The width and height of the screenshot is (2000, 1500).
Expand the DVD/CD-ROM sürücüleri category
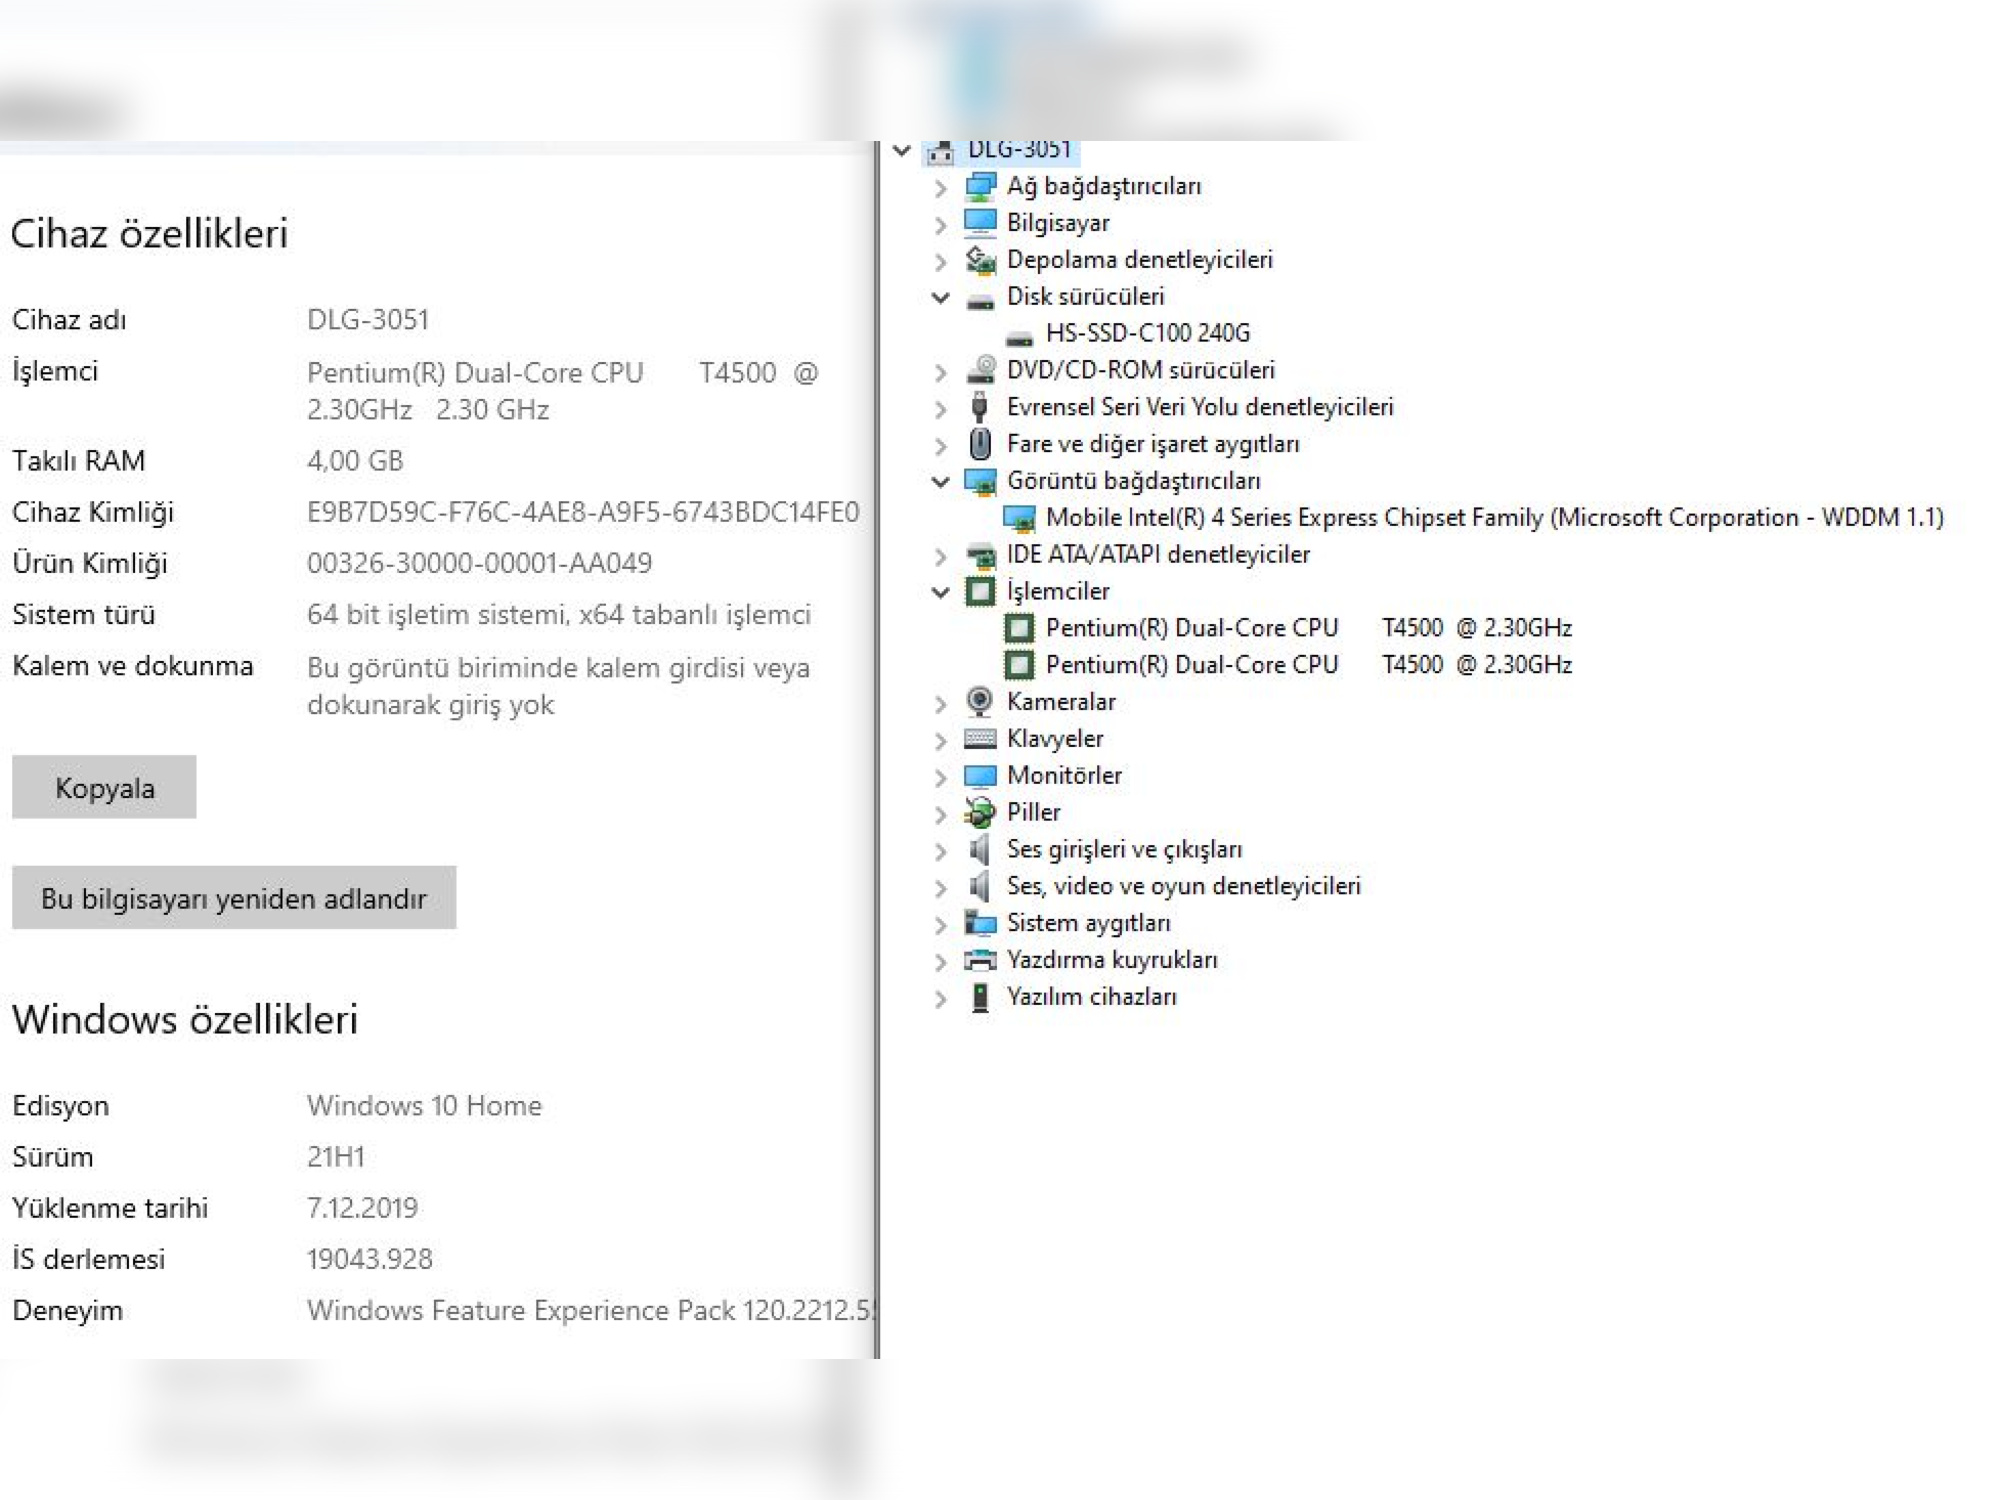(x=940, y=372)
